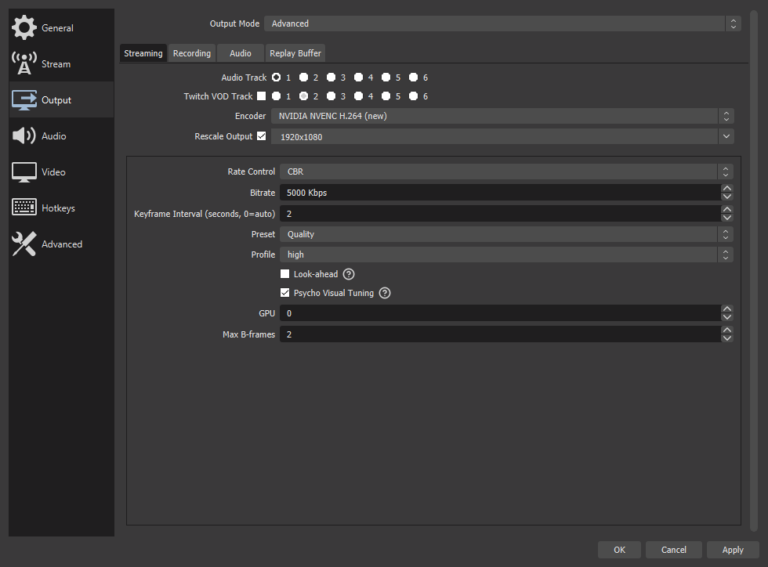Select Audio Track 5 radio button

(386, 77)
